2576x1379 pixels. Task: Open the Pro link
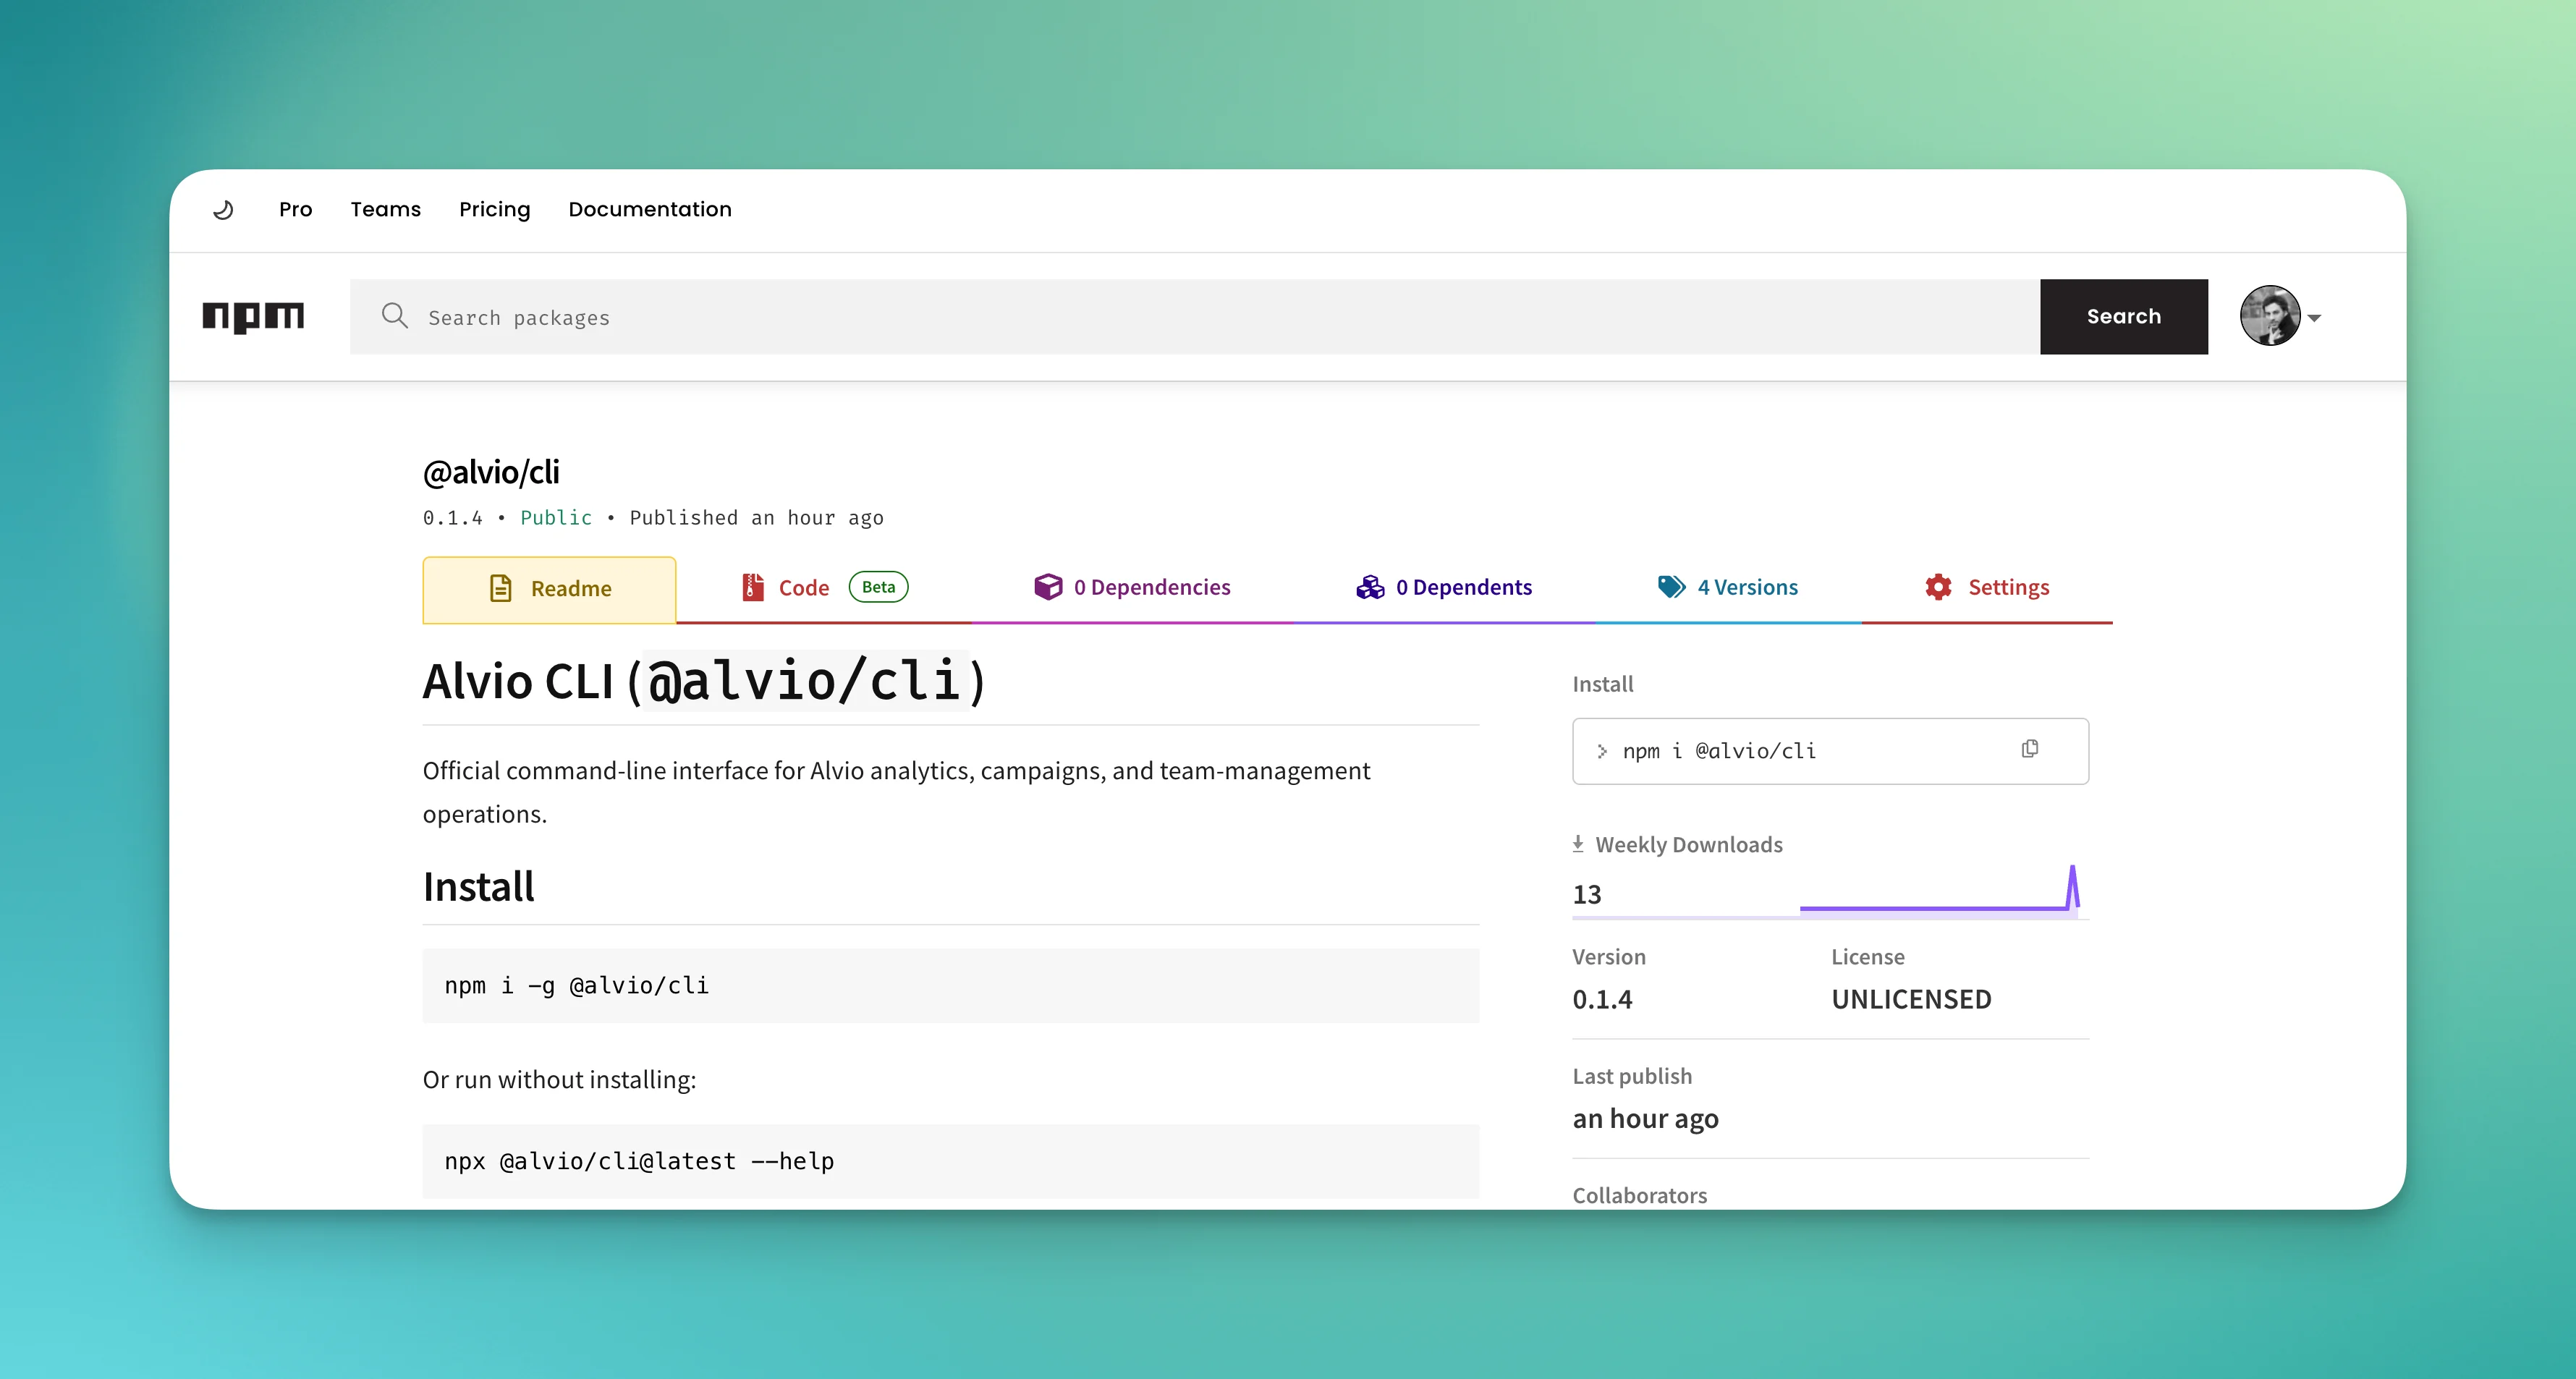coord(295,210)
